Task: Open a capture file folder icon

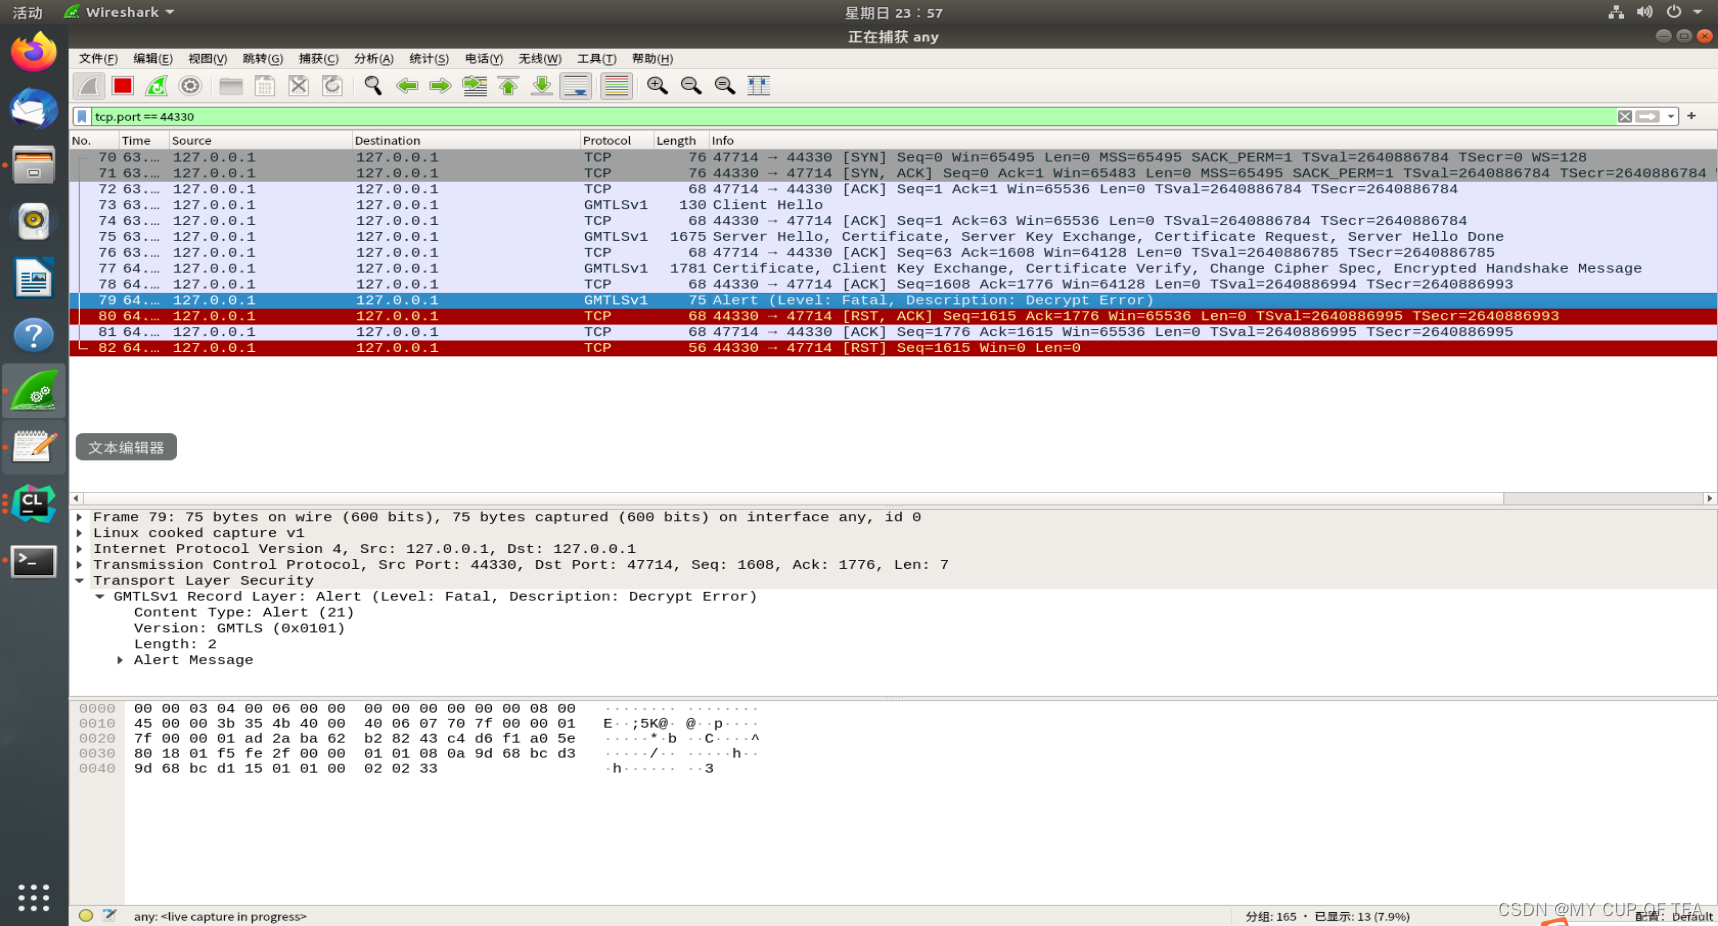Action: (231, 86)
